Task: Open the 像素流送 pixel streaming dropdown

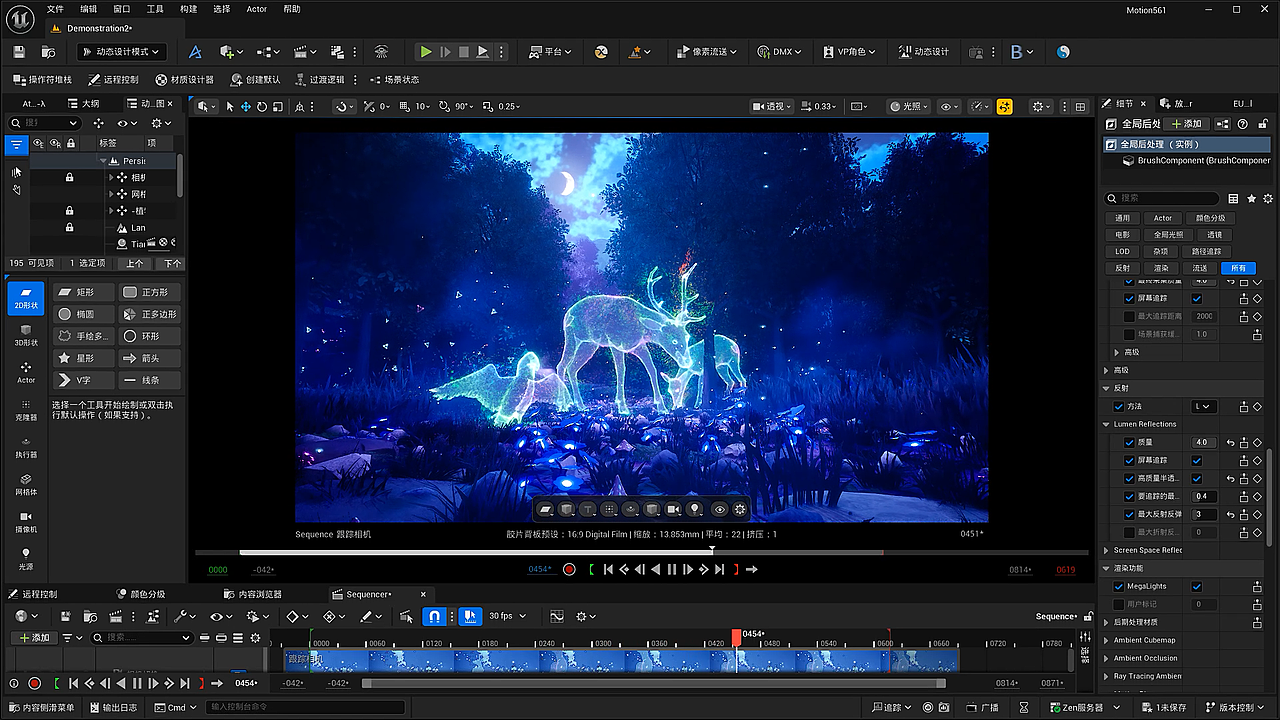Action: [707, 52]
